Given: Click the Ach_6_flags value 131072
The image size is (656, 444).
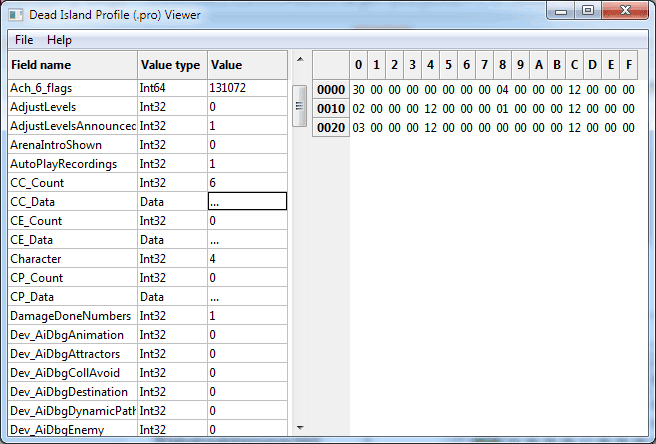Looking at the screenshot, I should tap(246, 88).
